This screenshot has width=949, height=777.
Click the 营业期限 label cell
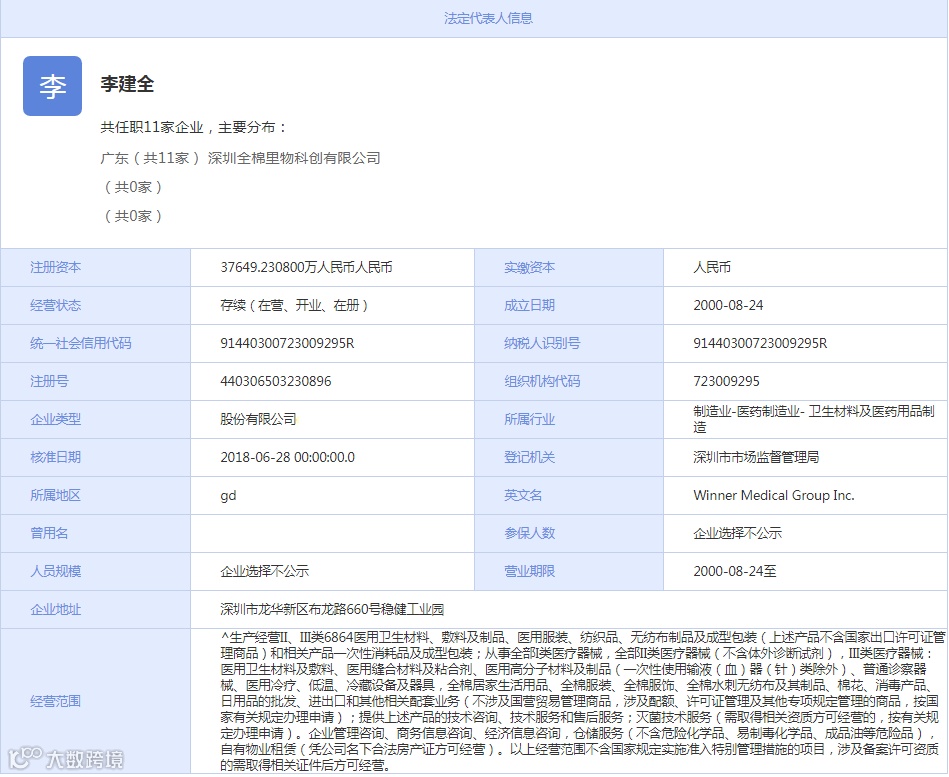pyautogui.click(x=569, y=571)
